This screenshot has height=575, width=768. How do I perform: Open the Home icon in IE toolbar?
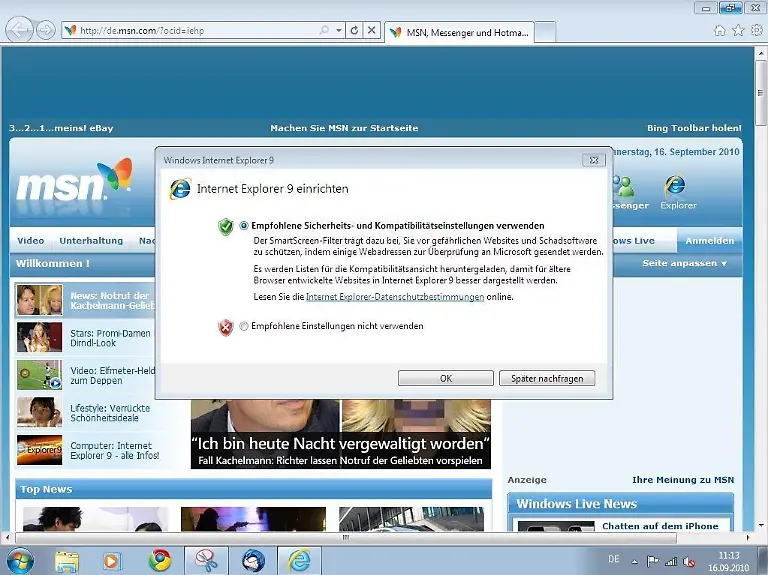719,30
